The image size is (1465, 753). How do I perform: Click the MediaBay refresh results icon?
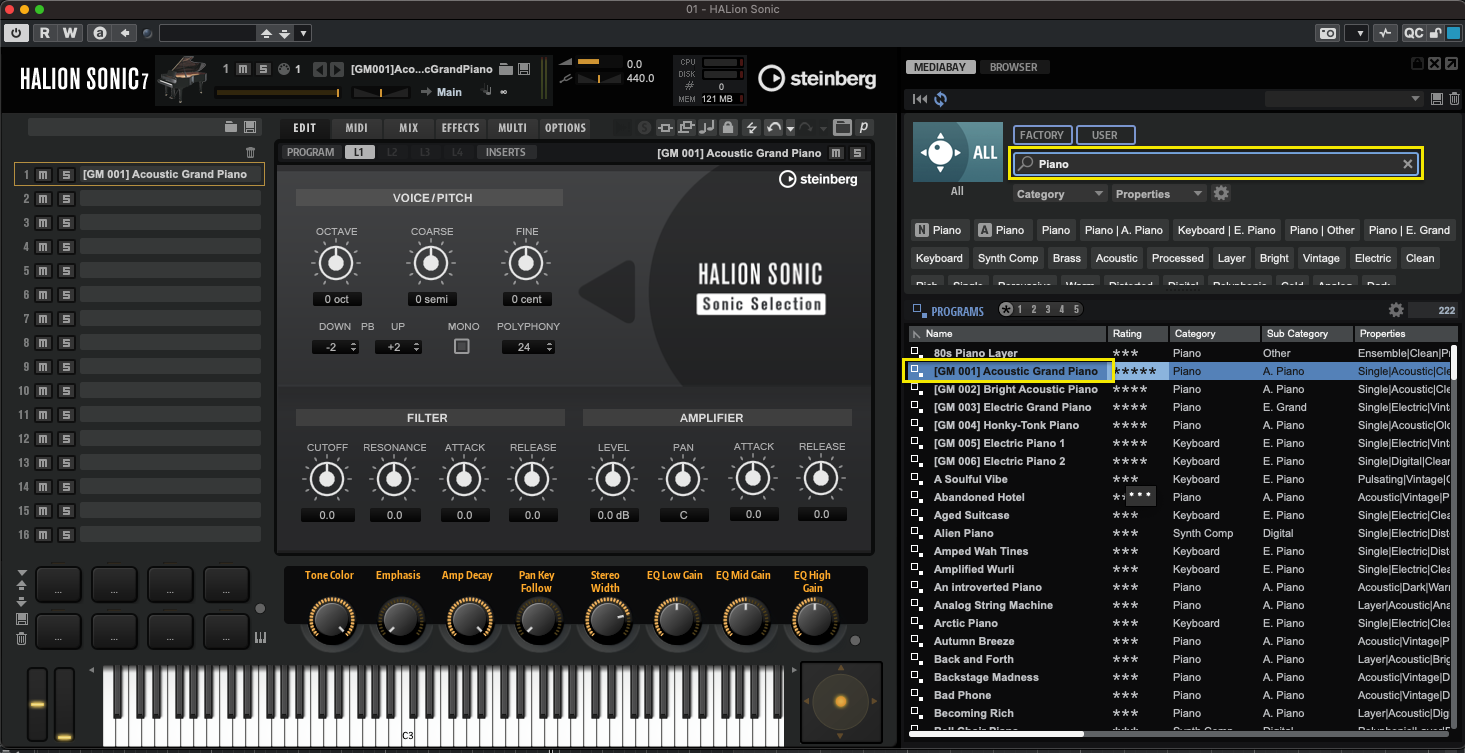[x=940, y=99]
